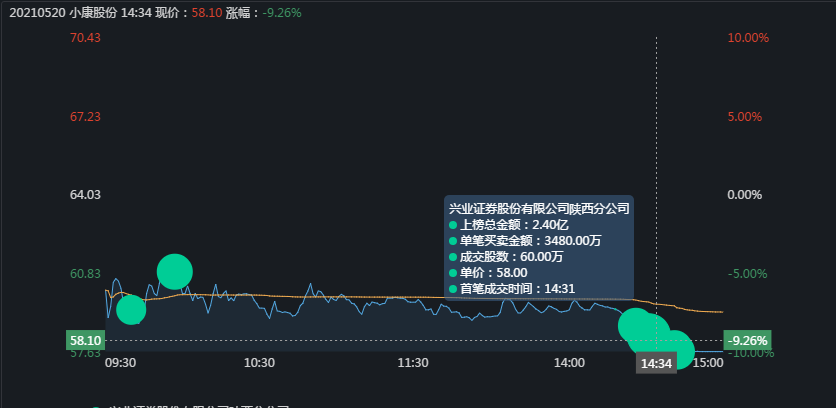Select the lowest green bubble beside the 14:34 label

[676, 349]
